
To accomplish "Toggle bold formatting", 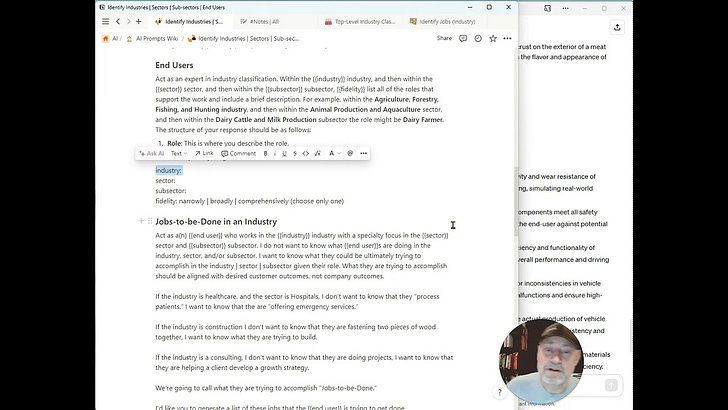I will [x=266, y=153].
